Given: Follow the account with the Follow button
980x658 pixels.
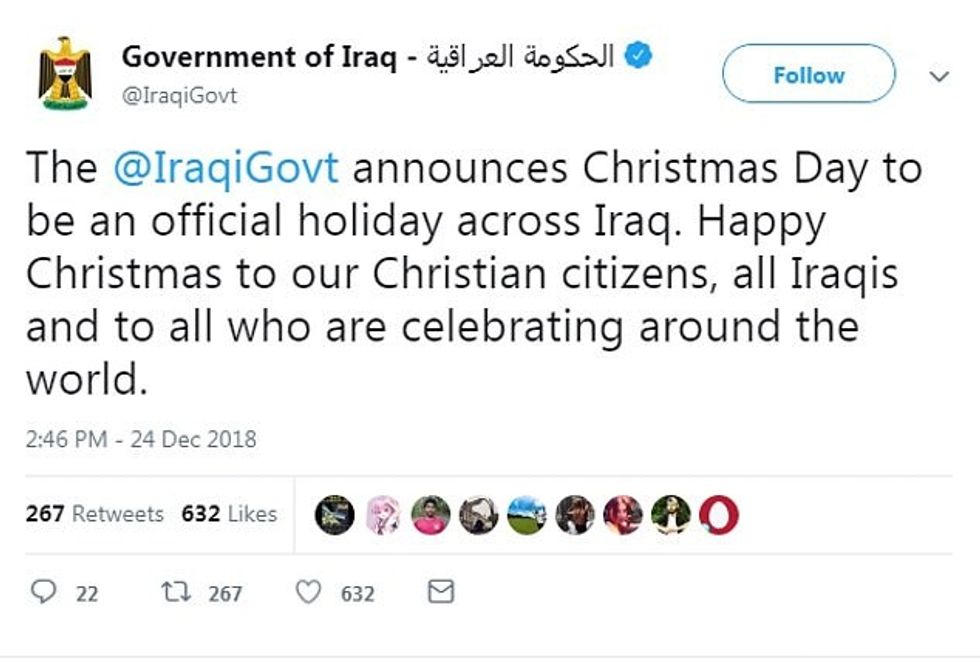Looking at the screenshot, I should click(x=806, y=74).
